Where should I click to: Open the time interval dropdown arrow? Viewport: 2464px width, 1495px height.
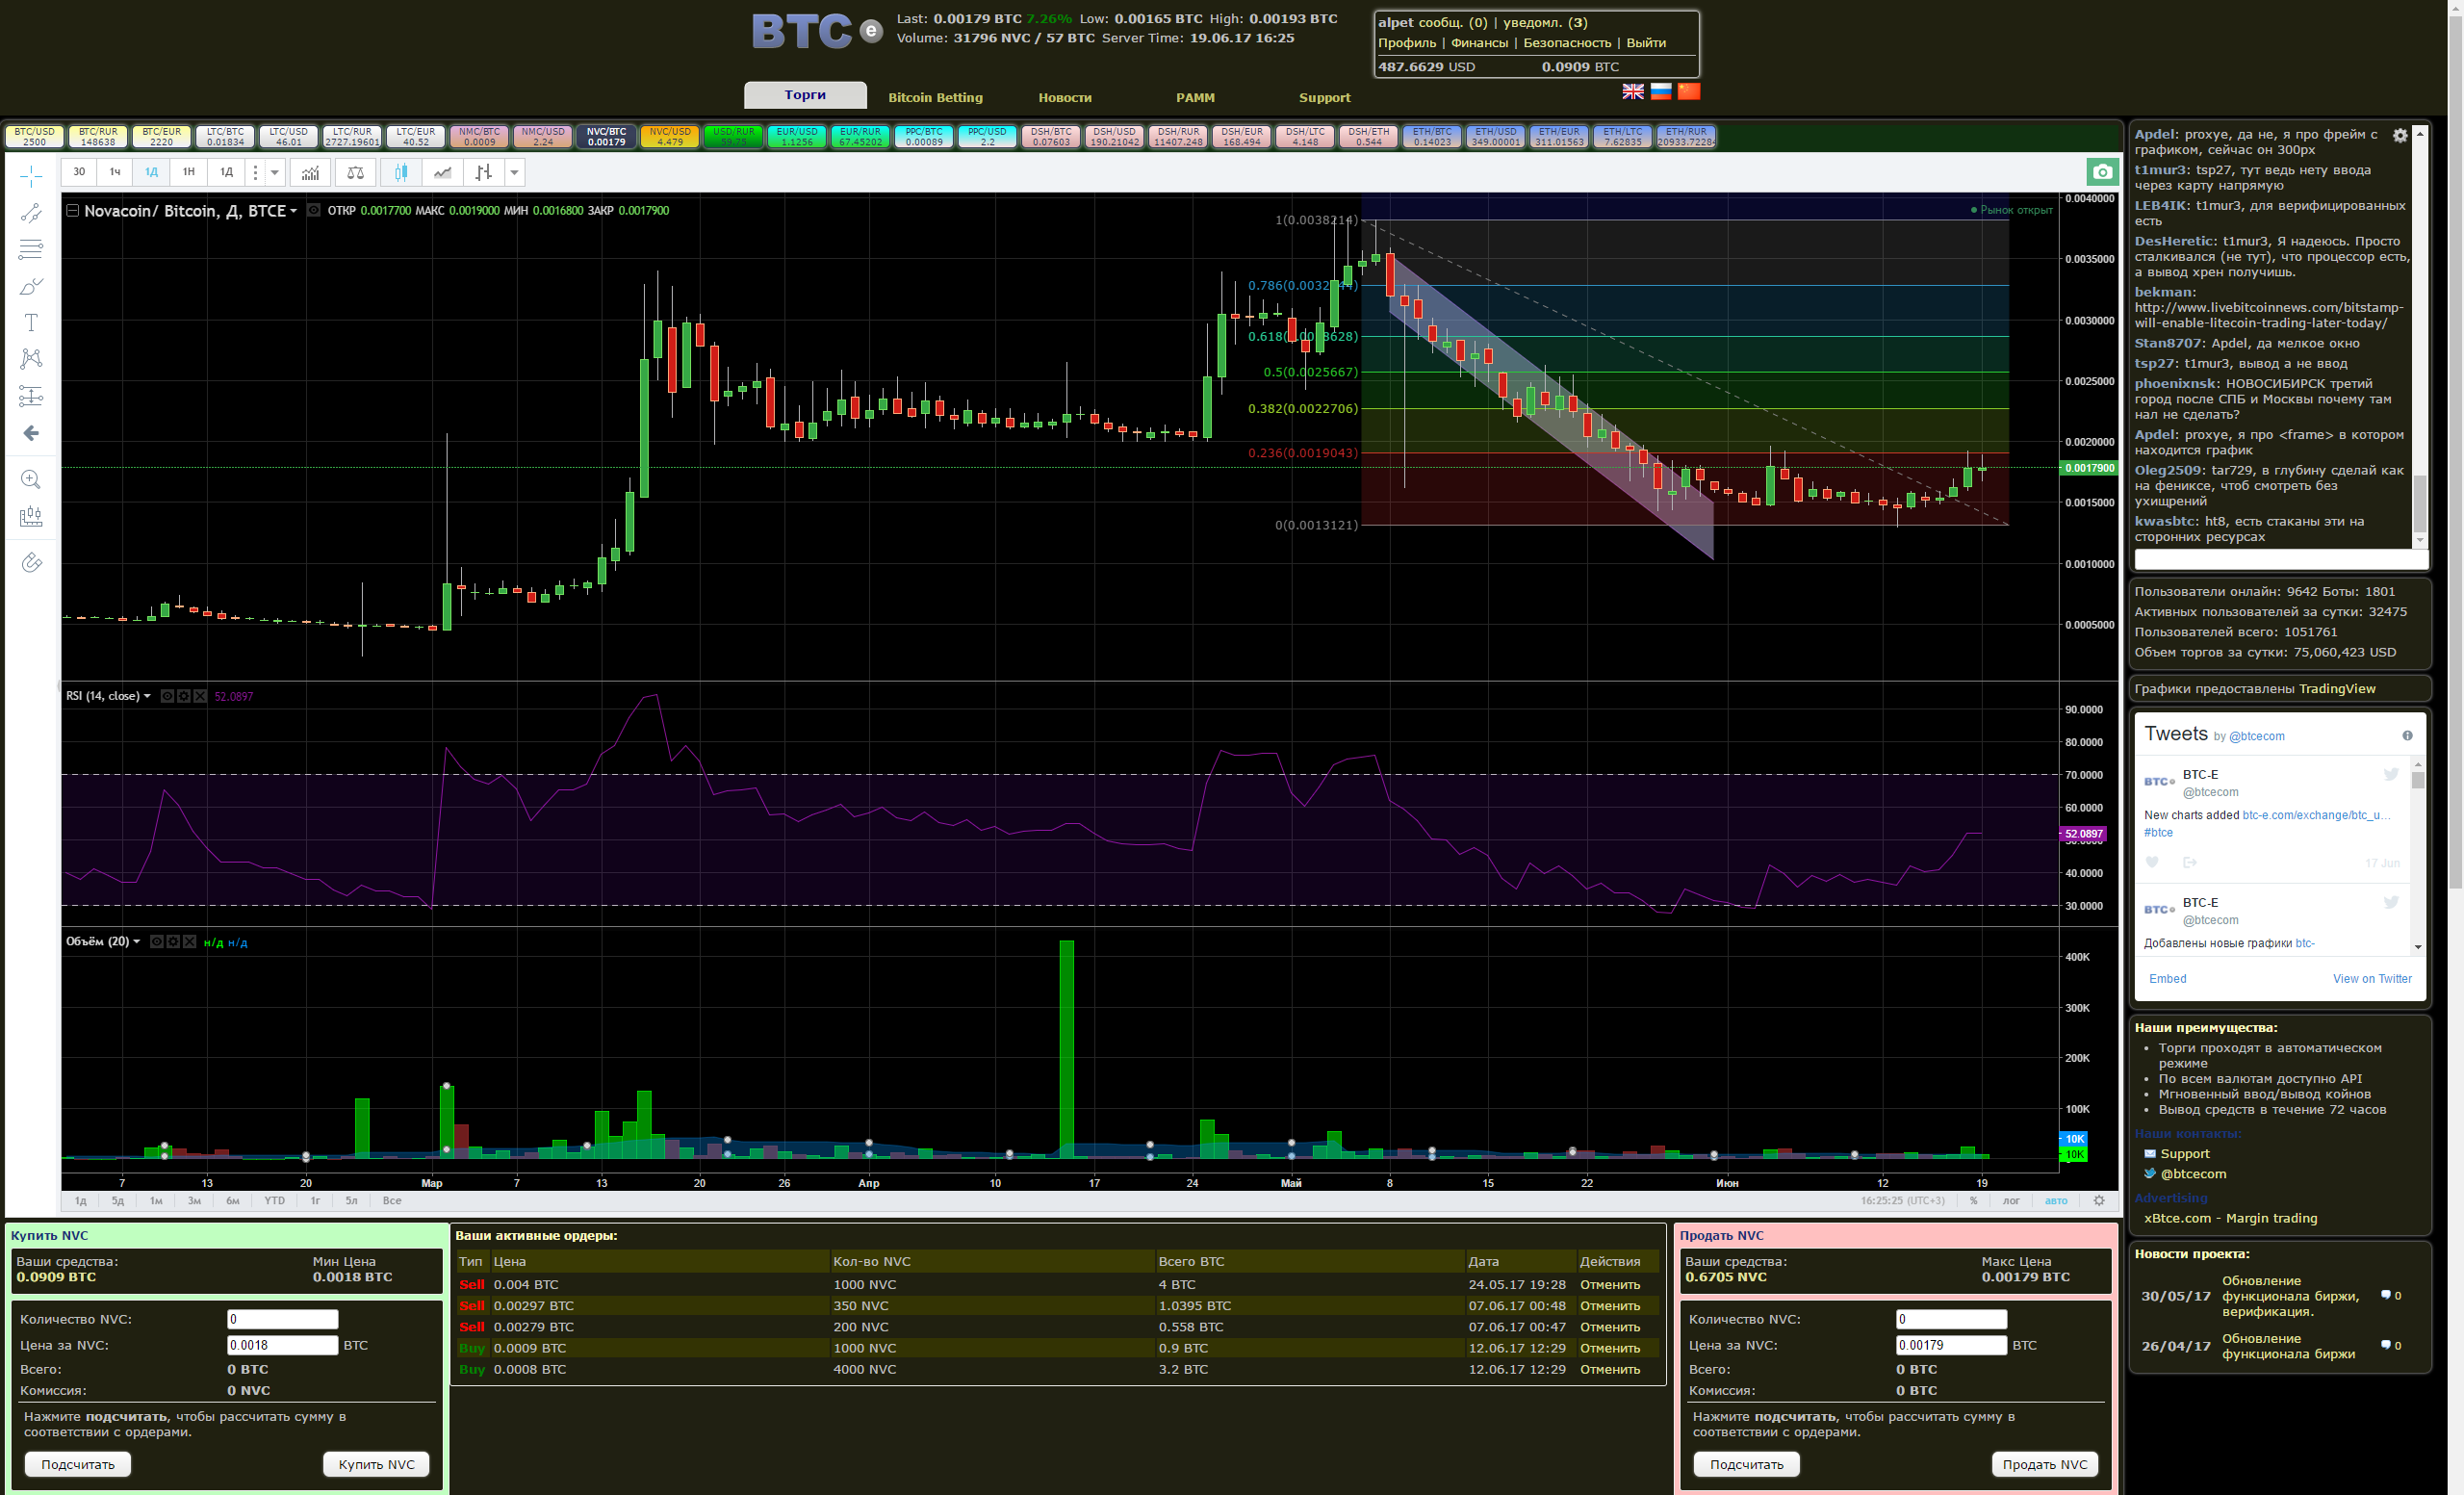[x=275, y=173]
